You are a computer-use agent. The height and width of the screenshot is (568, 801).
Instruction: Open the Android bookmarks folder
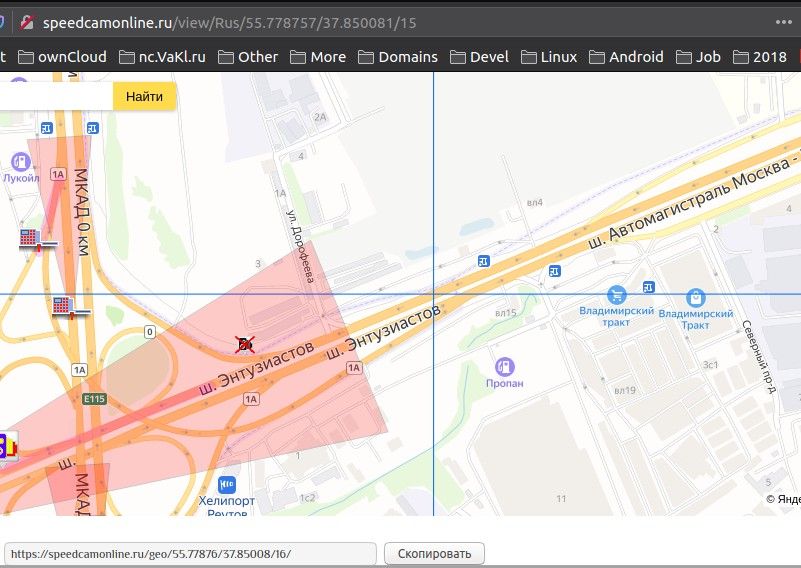click(x=625, y=57)
